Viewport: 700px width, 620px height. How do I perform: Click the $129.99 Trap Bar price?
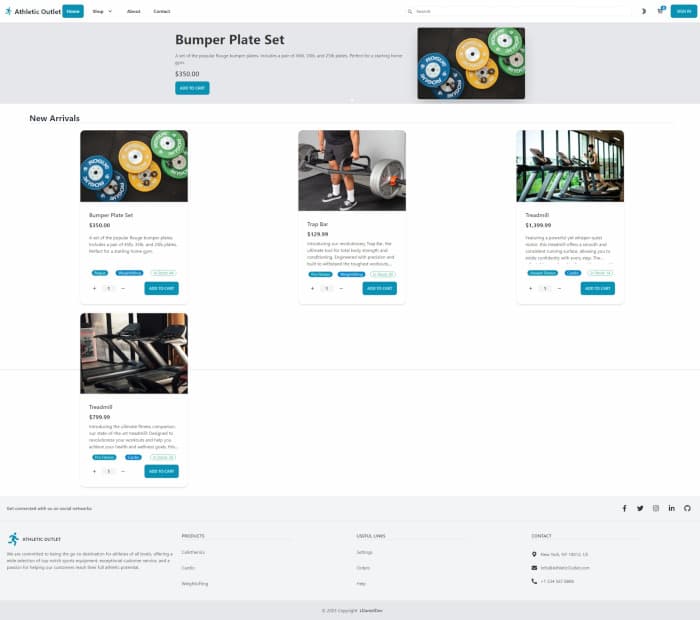click(x=317, y=234)
